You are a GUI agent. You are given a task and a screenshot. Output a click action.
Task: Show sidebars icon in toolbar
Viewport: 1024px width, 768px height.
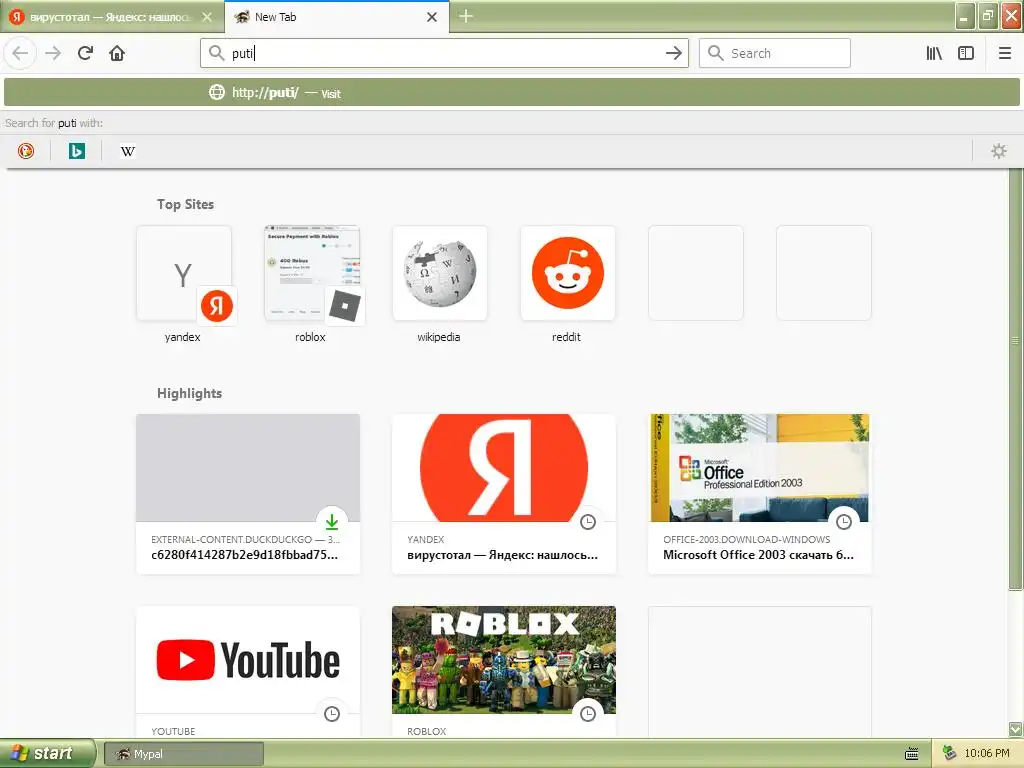point(966,53)
